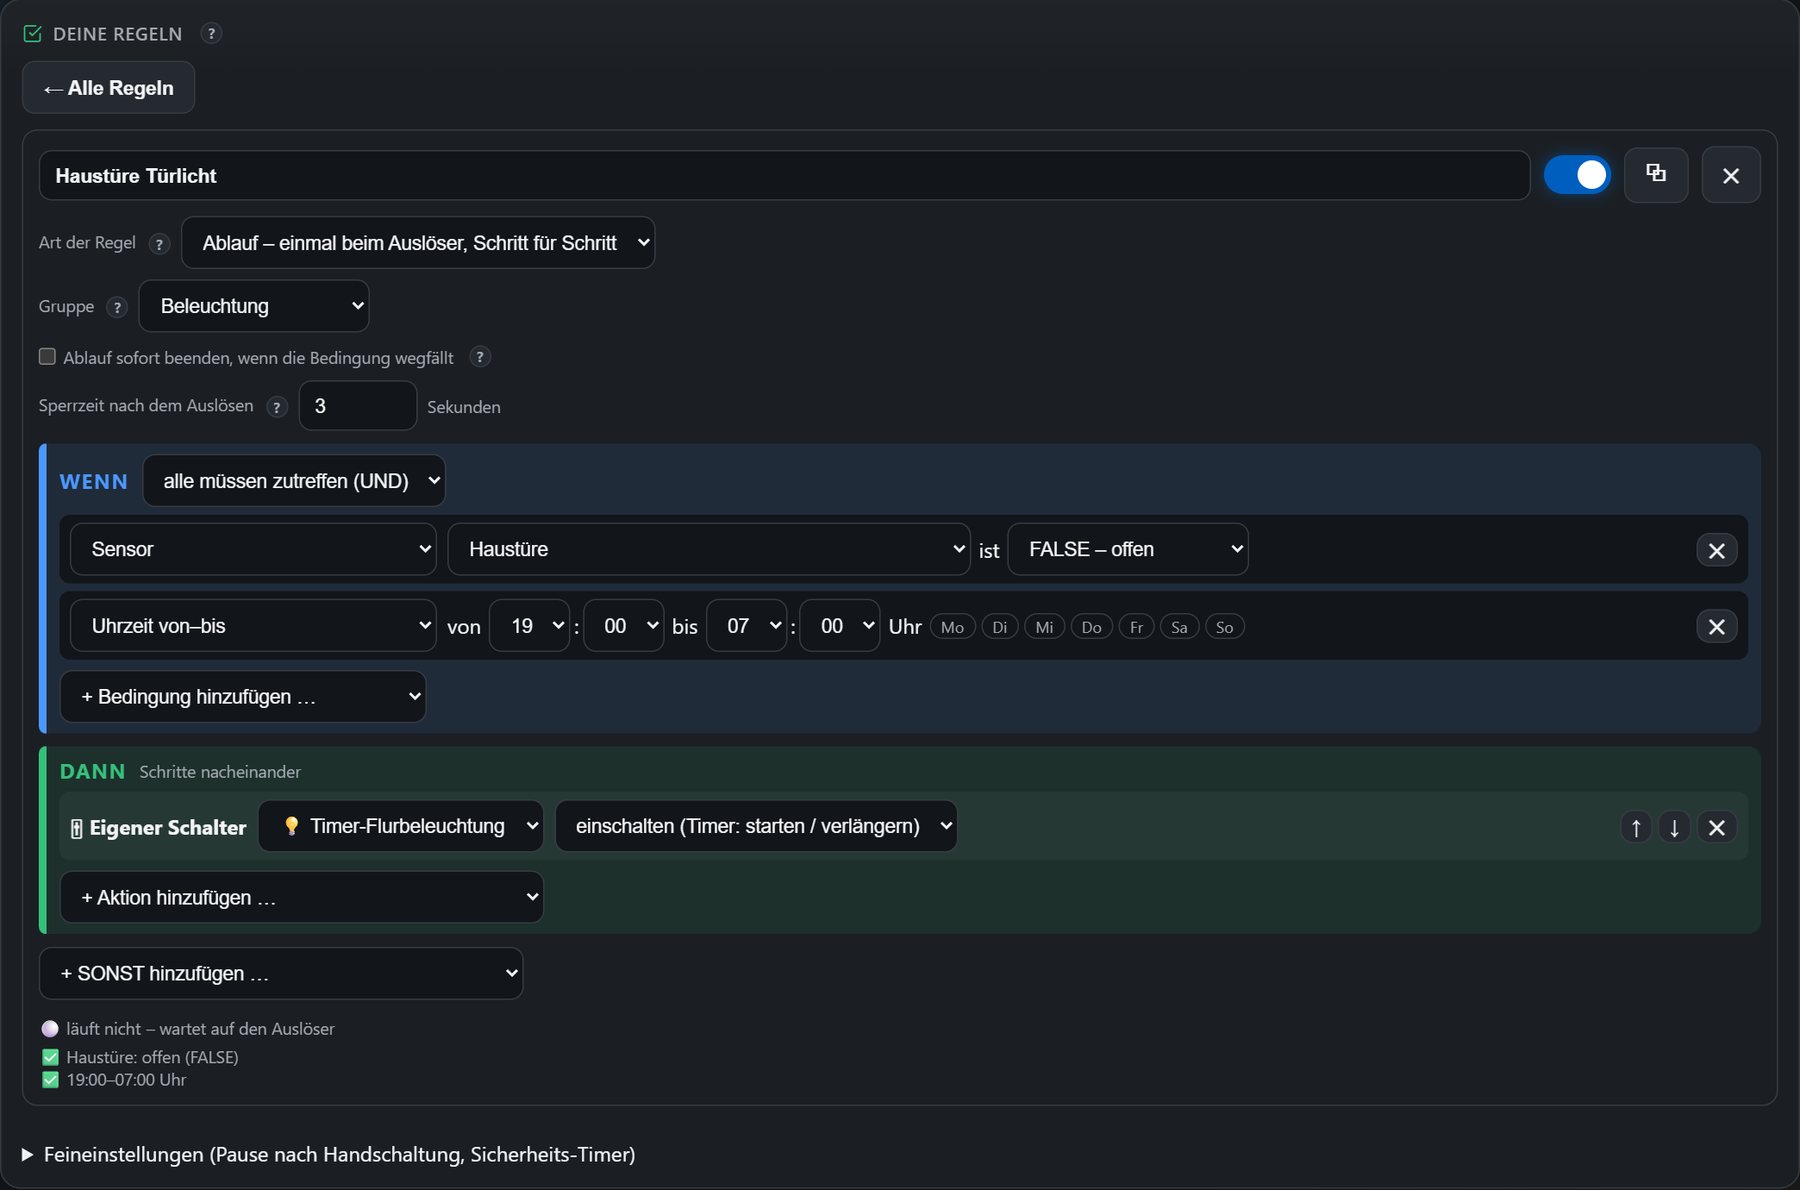Open the Gruppe Beleuchtung dropdown
The width and height of the screenshot is (1800, 1190).
(x=254, y=306)
